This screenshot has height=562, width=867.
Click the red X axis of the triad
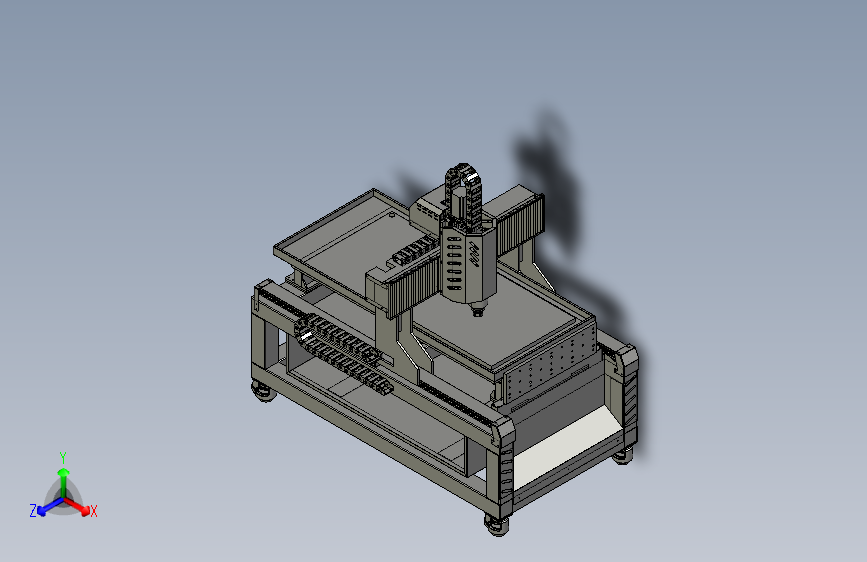pyautogui.click(x=77, y=506)
